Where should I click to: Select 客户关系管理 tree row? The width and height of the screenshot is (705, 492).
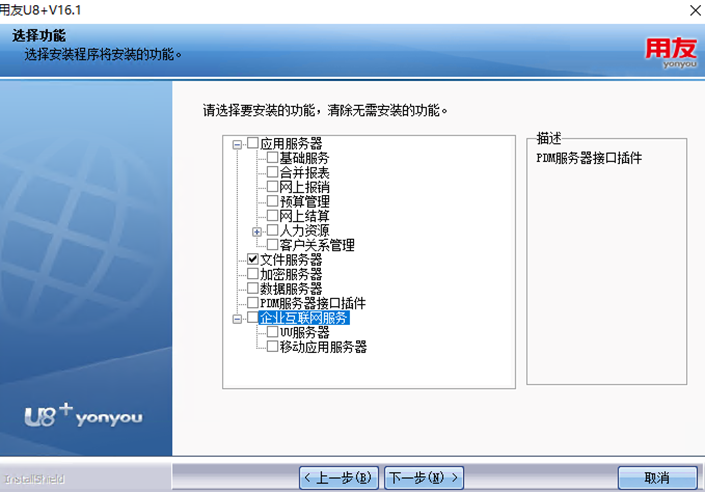click(317, 245)
